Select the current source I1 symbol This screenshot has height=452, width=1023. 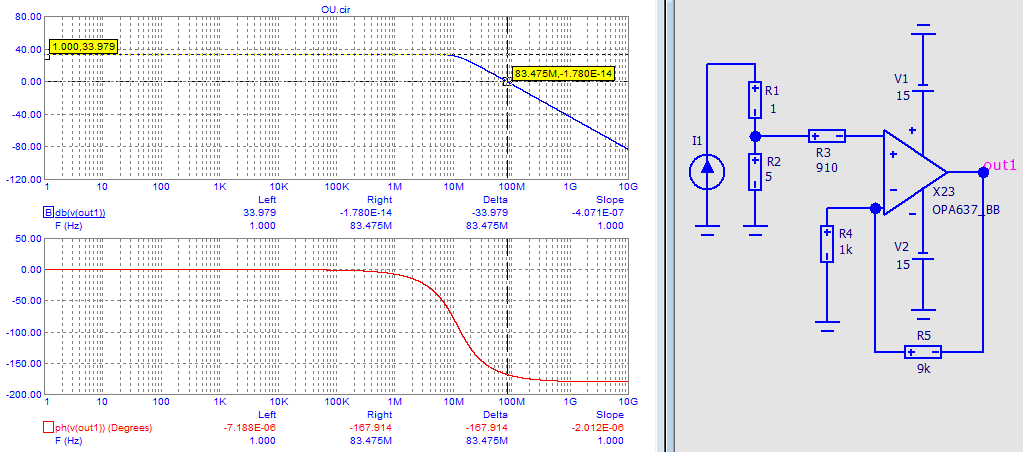point(708,172)
